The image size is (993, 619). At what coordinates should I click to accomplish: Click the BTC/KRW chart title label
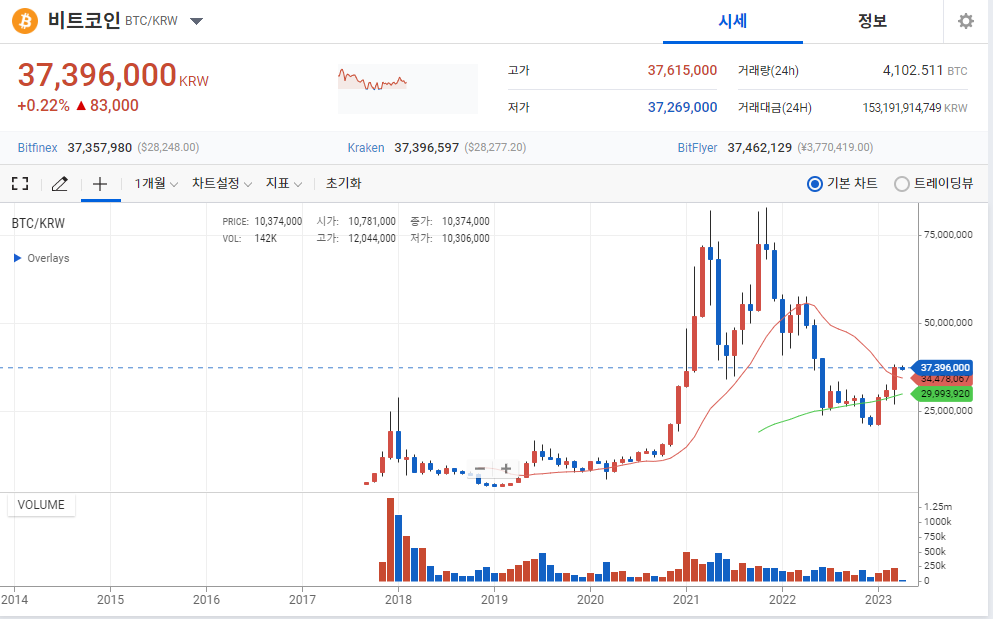(x=39, y=223)
